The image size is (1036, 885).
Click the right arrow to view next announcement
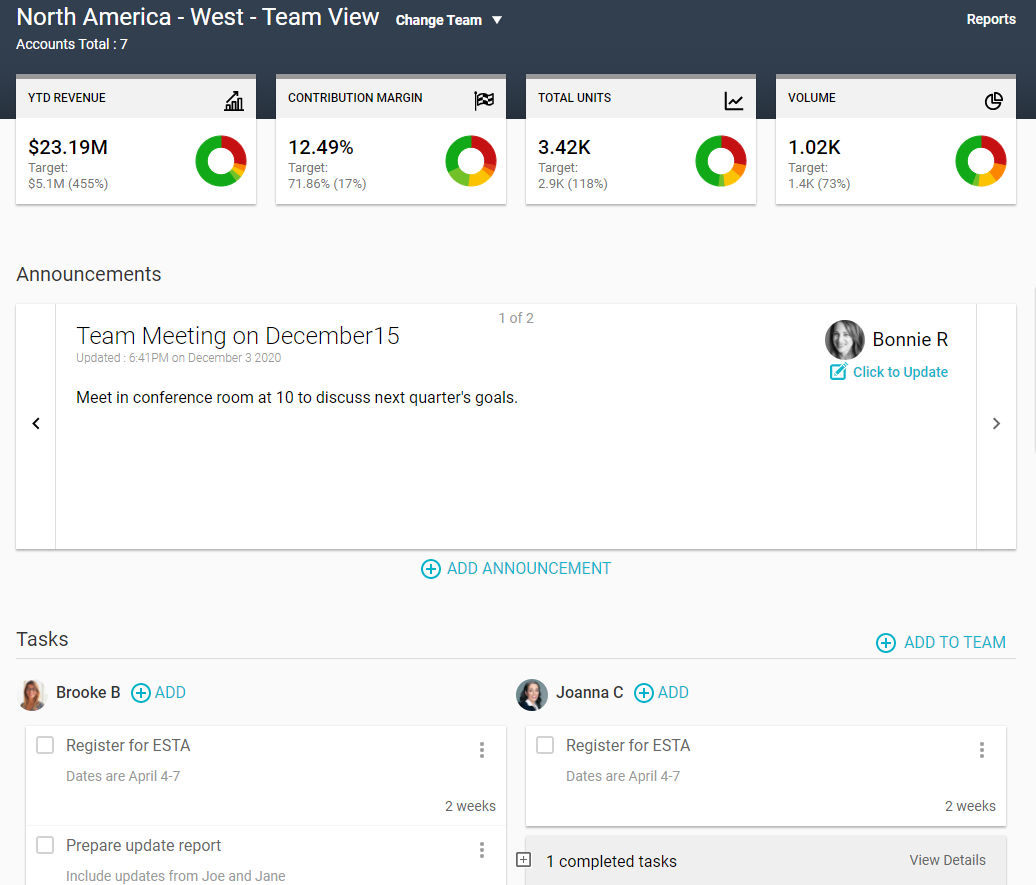(996, 423)
